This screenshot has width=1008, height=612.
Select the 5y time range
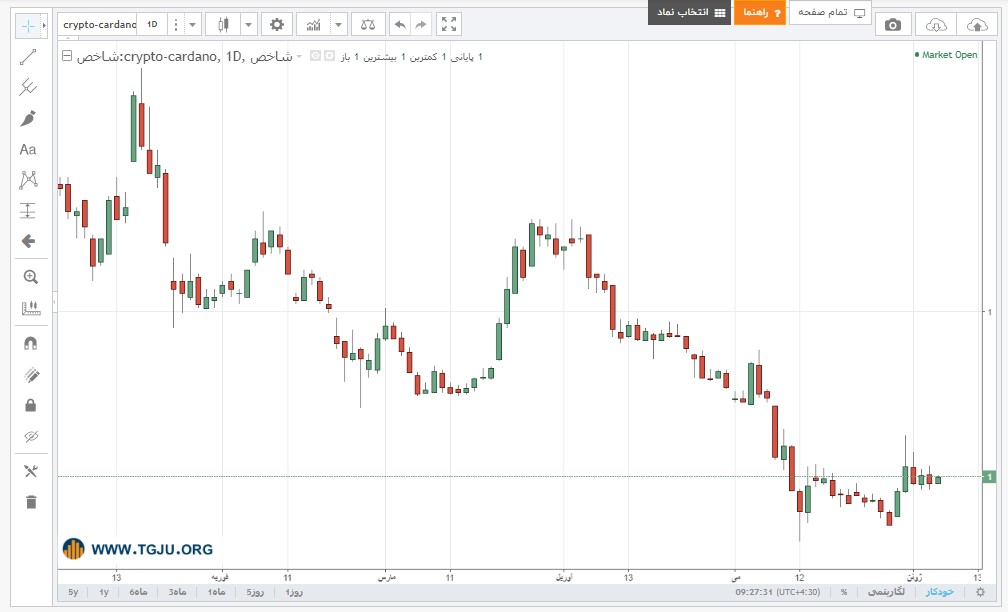tap(73, 592)
